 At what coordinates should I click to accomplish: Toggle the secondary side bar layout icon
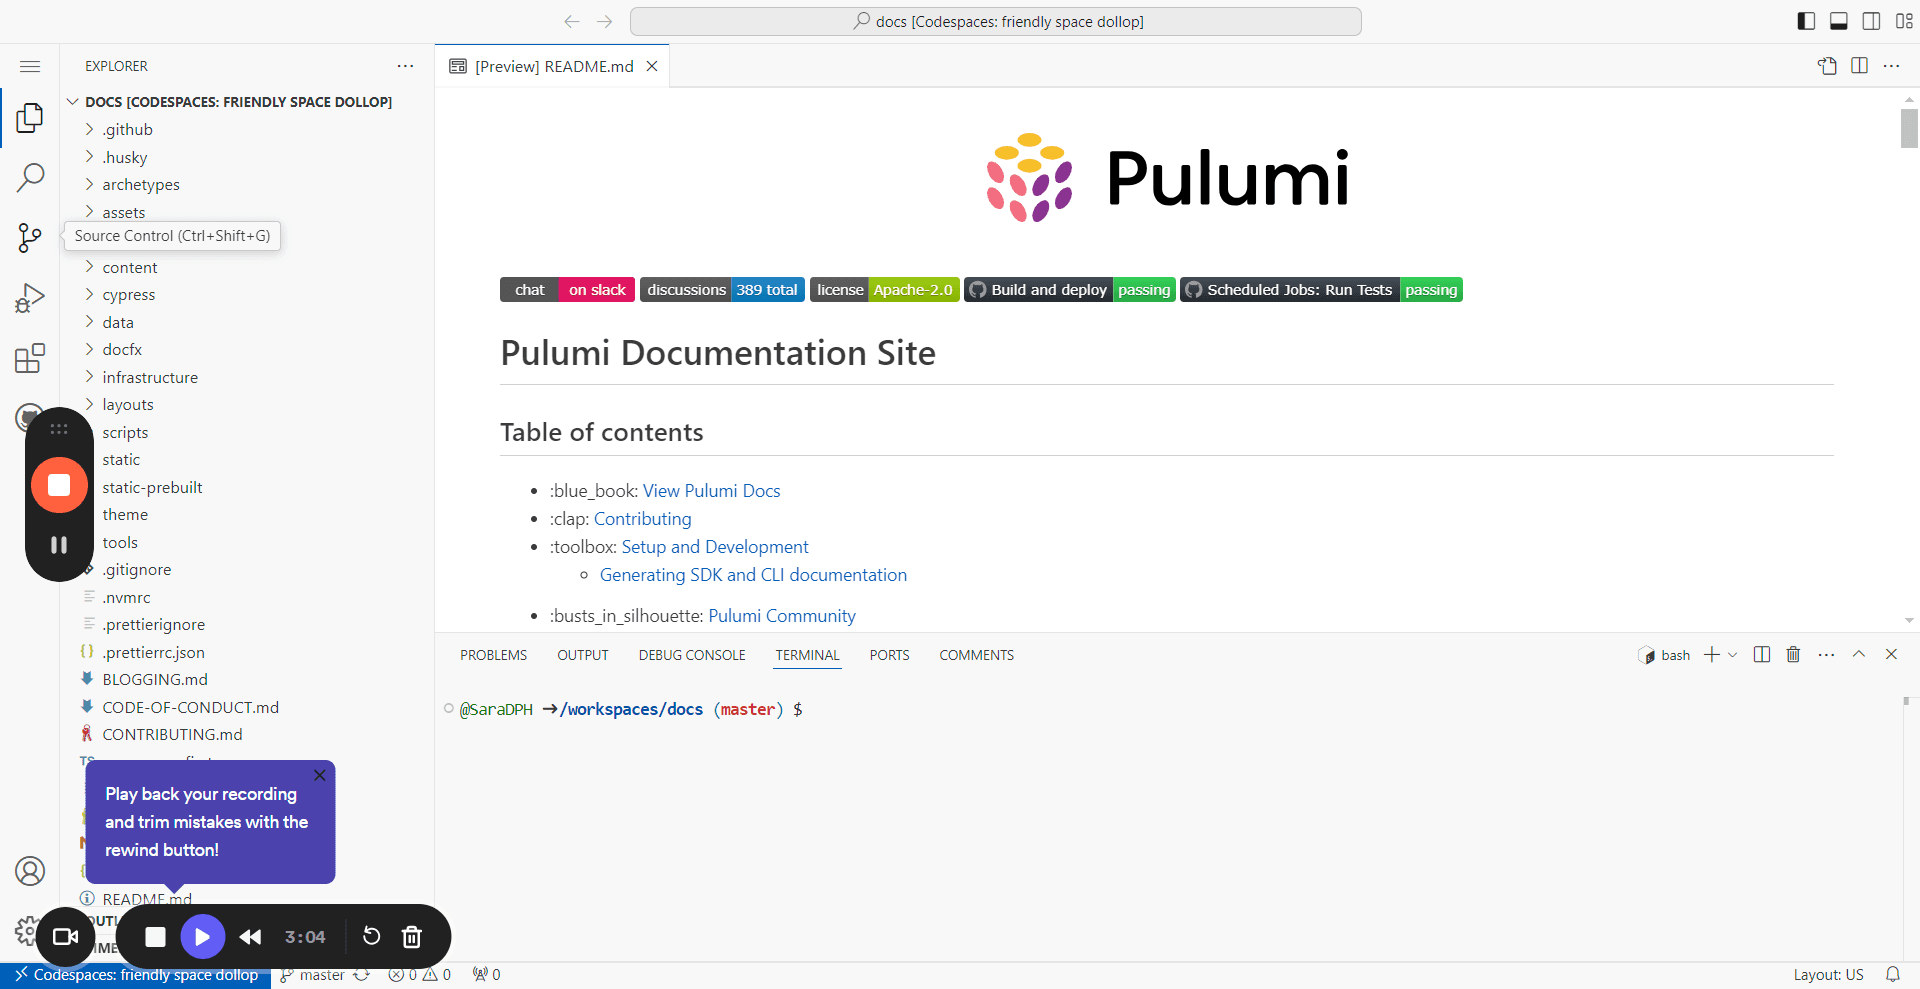click(x=1872, y=21)
